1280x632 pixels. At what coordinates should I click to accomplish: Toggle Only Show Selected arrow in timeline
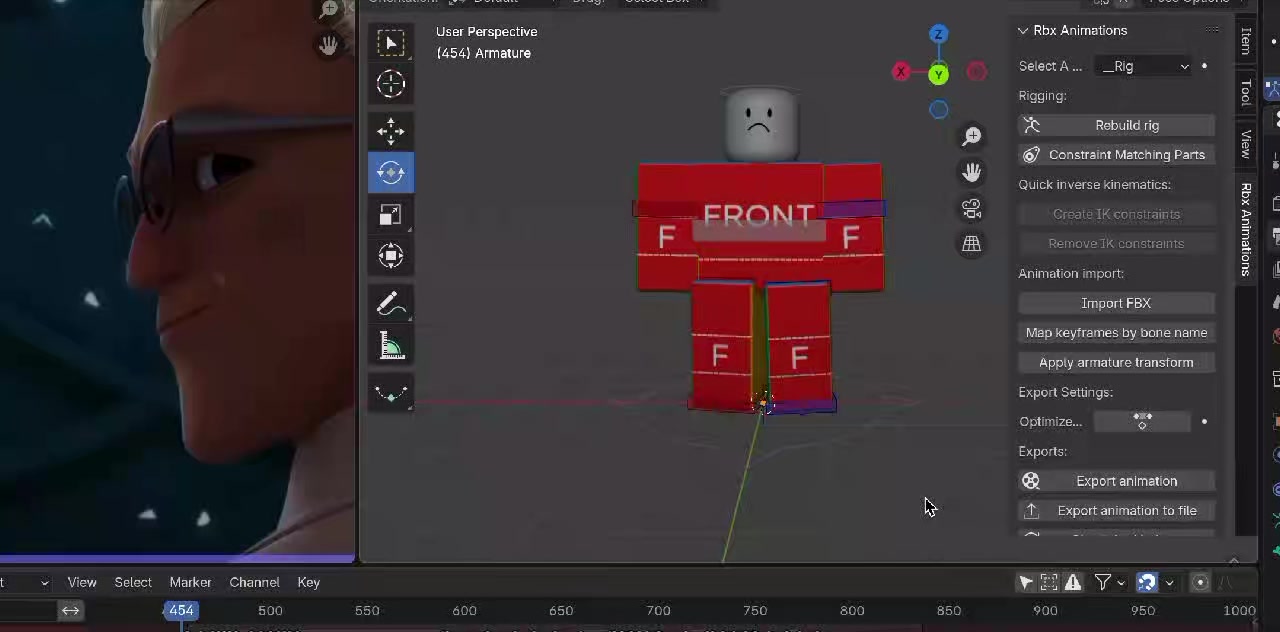click(x=1026, y=582)
